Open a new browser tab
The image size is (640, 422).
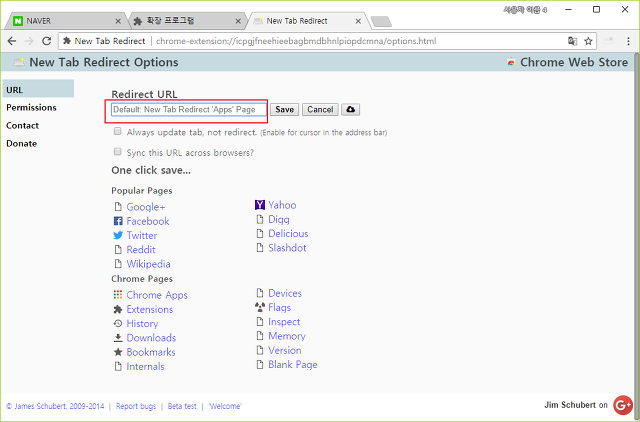(381, 22)
